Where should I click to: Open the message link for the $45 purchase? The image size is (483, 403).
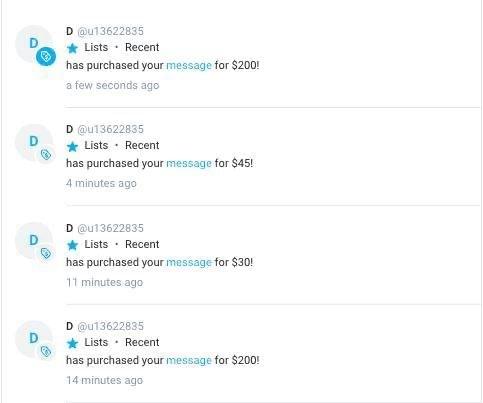189,163
